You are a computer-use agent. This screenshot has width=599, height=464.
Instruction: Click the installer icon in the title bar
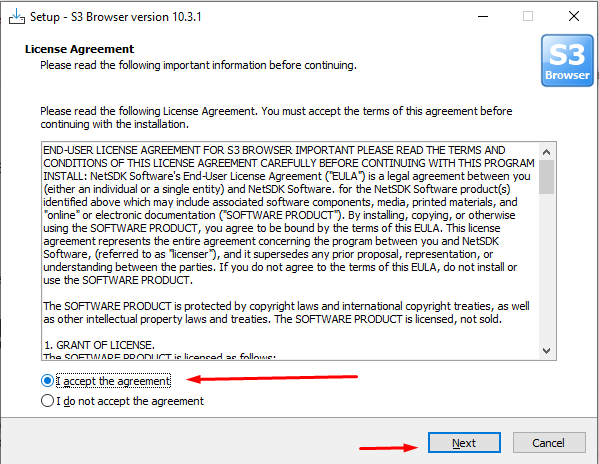pyautogui.click(x=17, y=17)
